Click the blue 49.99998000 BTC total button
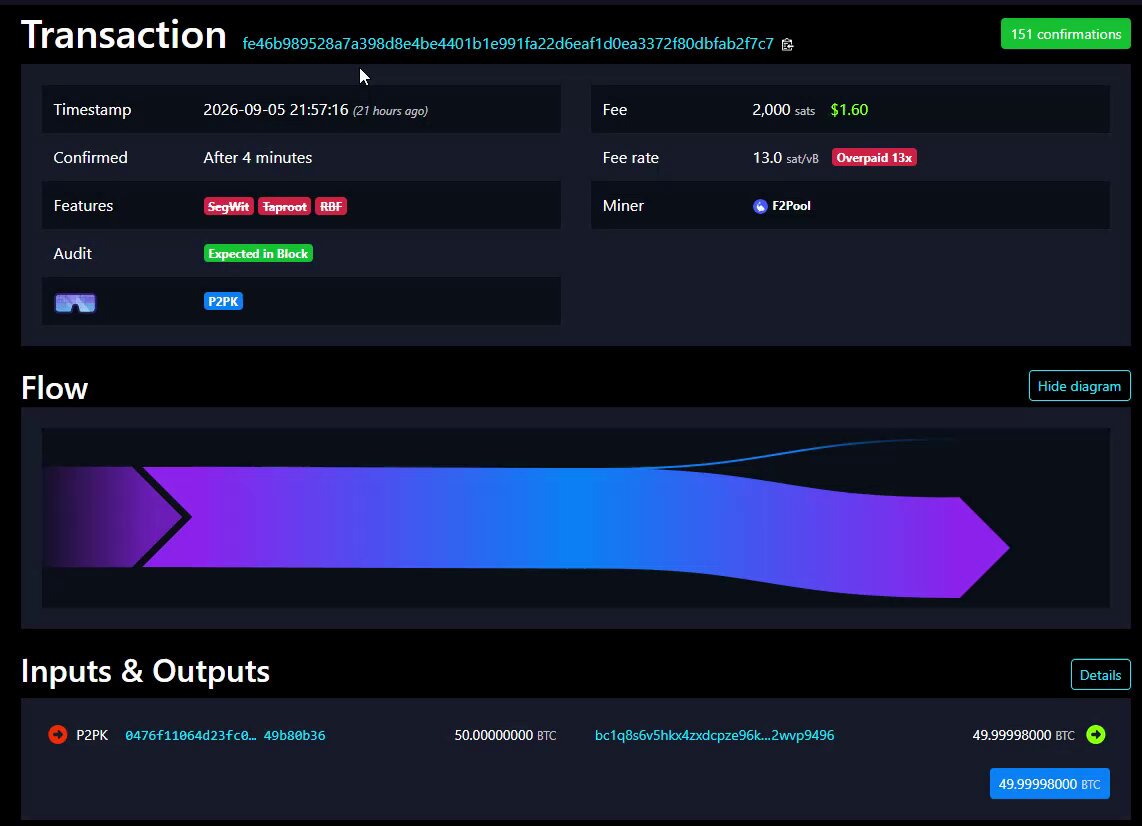The width and height of the screenshot is (1142, 826). (1050, 784)
